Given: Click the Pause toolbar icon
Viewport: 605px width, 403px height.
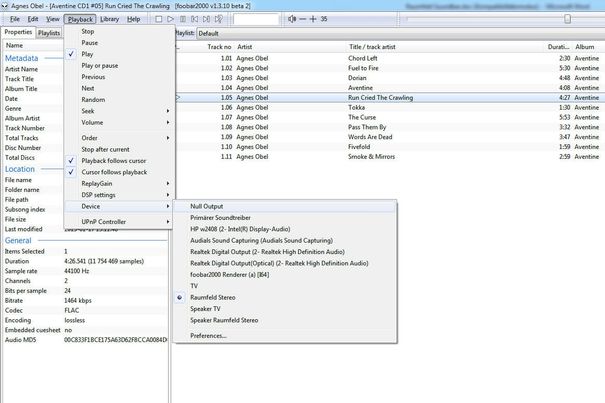Looking at the screenshot, I should click(184, 19).
